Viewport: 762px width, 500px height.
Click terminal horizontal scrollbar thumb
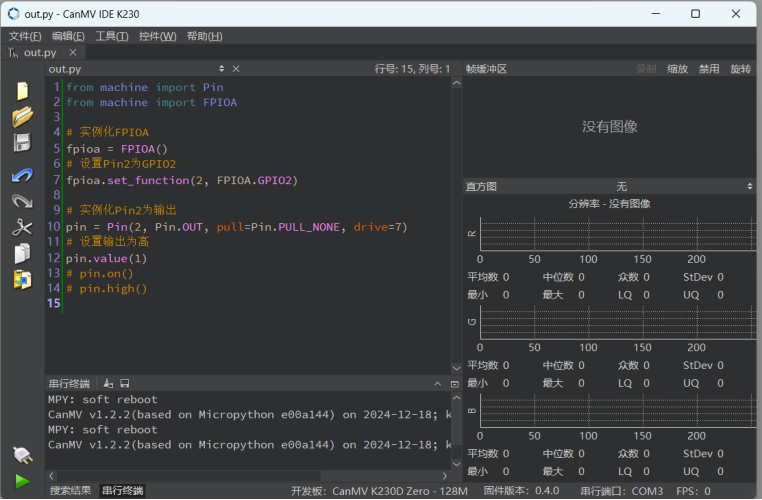[x=189, y=476]
